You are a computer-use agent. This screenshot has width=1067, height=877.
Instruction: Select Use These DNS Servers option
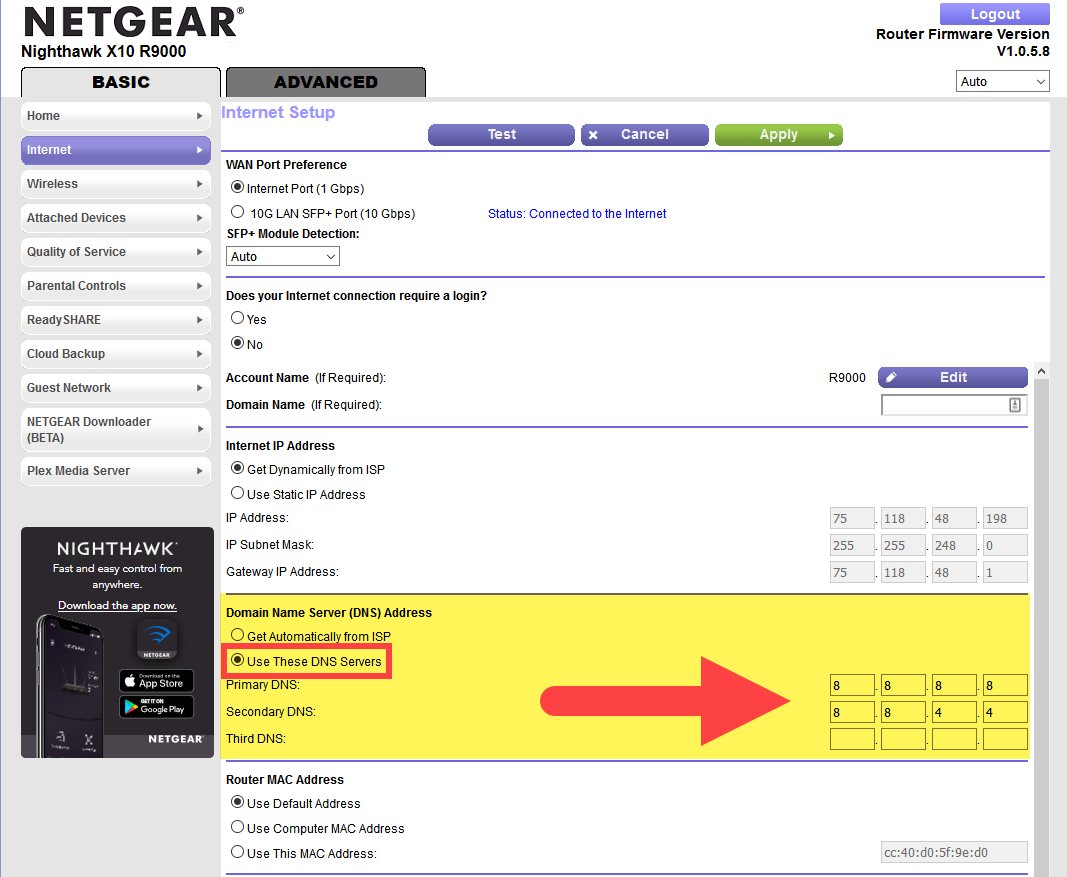click(237, 660)
